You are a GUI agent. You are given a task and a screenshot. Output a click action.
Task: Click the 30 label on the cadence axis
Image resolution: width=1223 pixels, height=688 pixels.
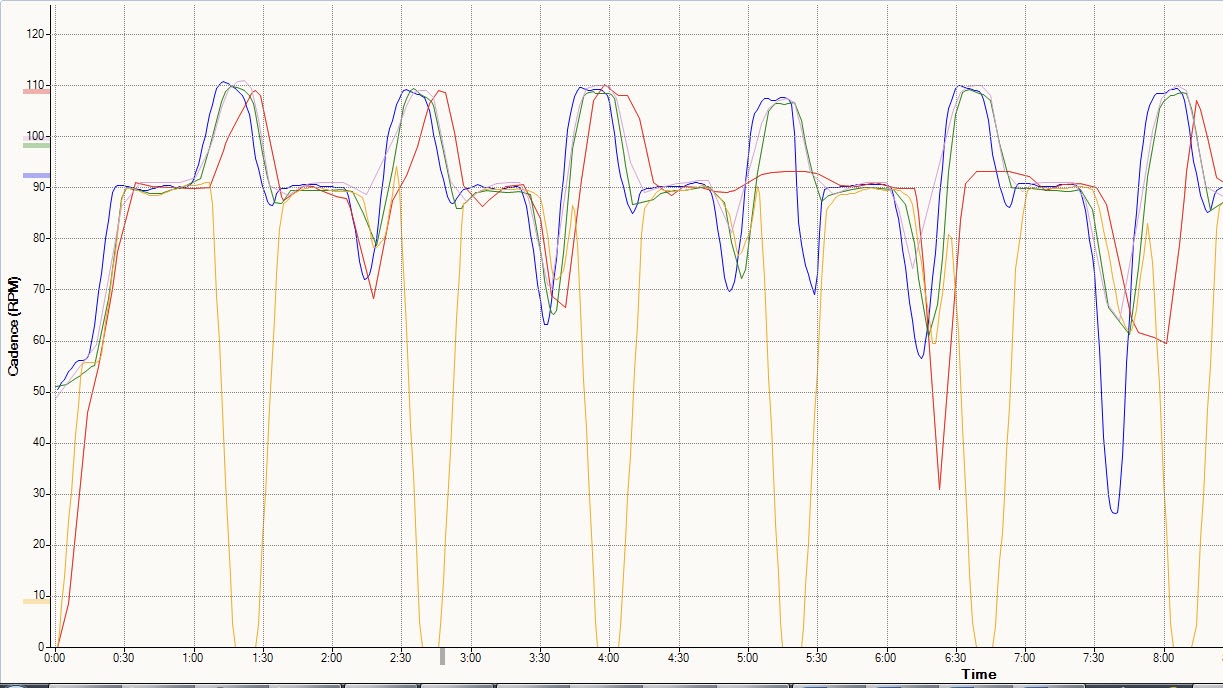[x=40, y=494]
